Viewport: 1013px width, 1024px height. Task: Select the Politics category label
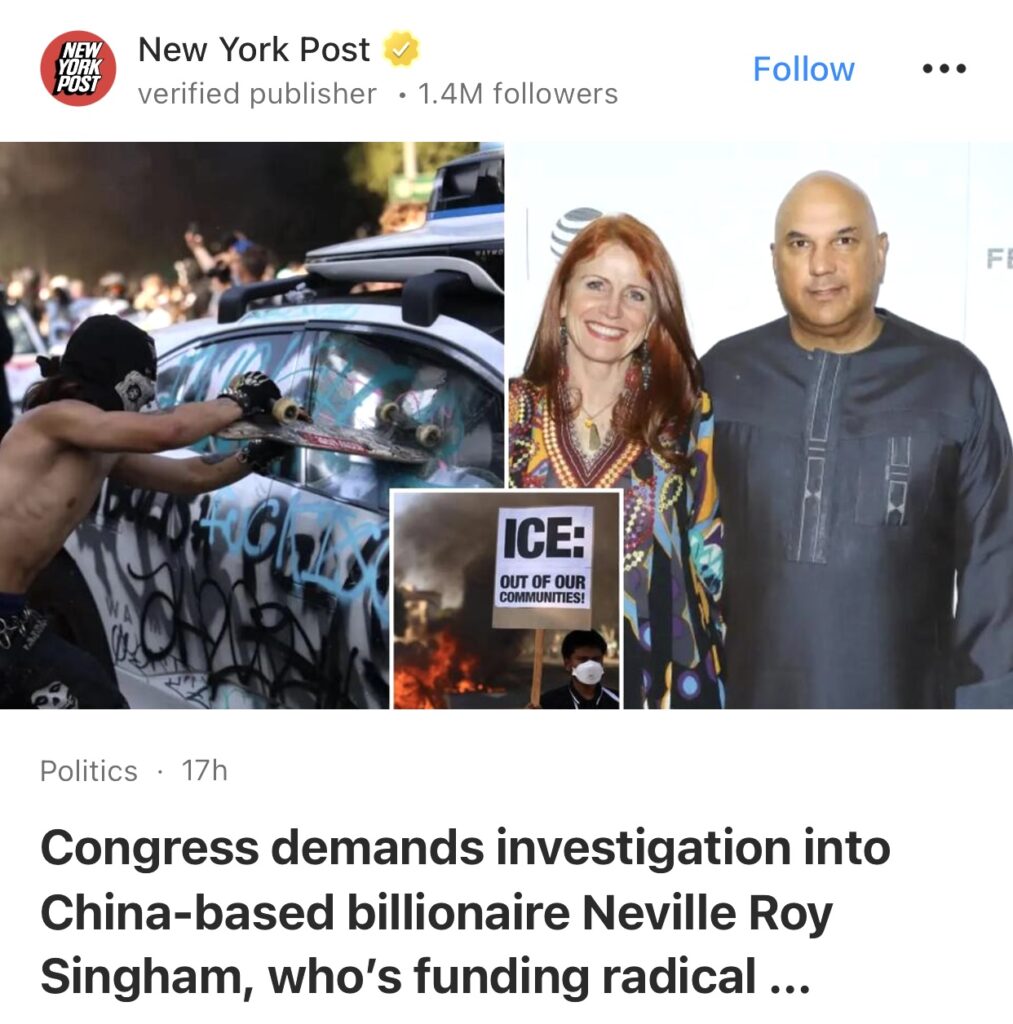pyautogui.click(x=89, y=771)
